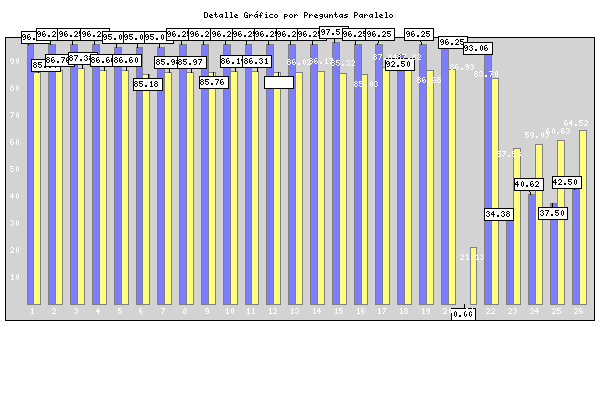Click the 37.50 data label

(x=553, y=213)
